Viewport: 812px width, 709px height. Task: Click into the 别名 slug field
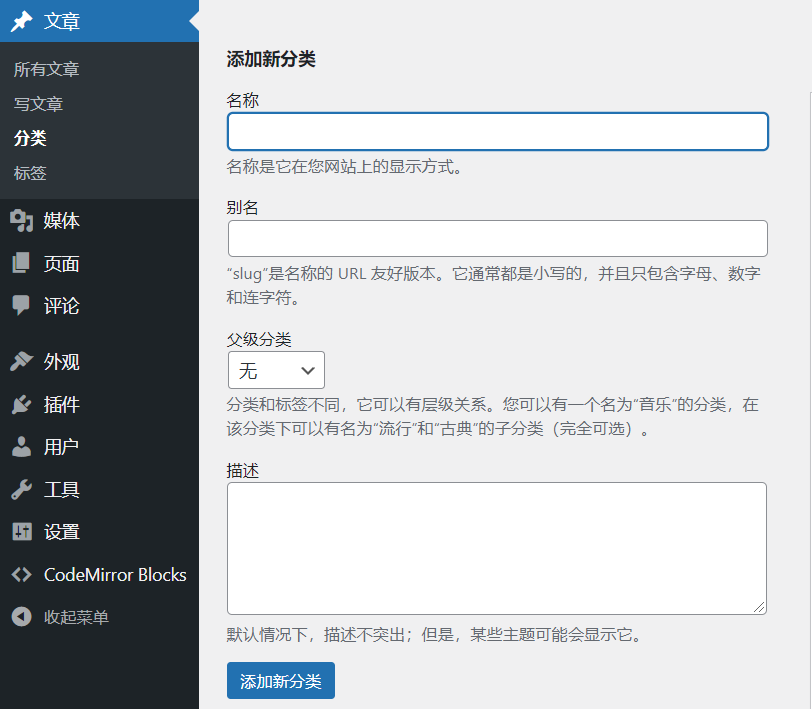[x=497, y=239]
